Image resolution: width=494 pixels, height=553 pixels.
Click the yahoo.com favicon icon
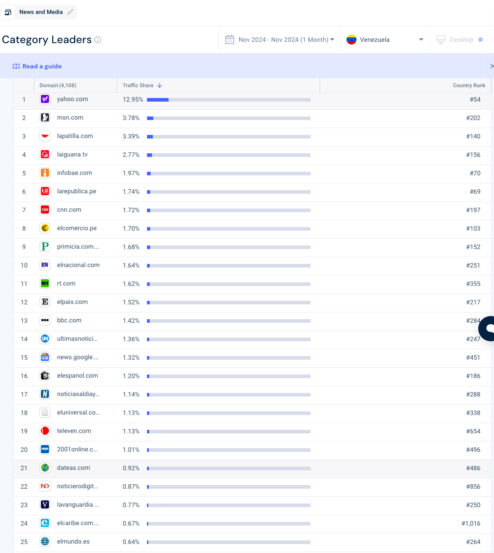tap(45, 99)
